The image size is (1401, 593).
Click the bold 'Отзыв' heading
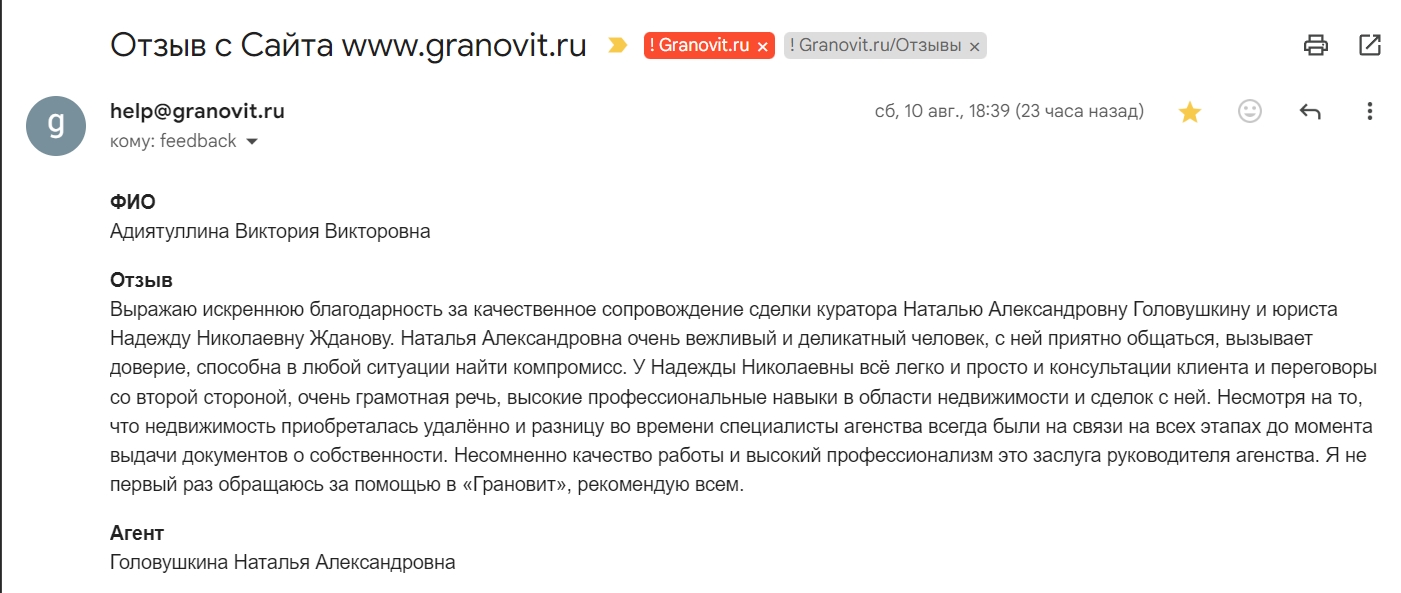141,279
